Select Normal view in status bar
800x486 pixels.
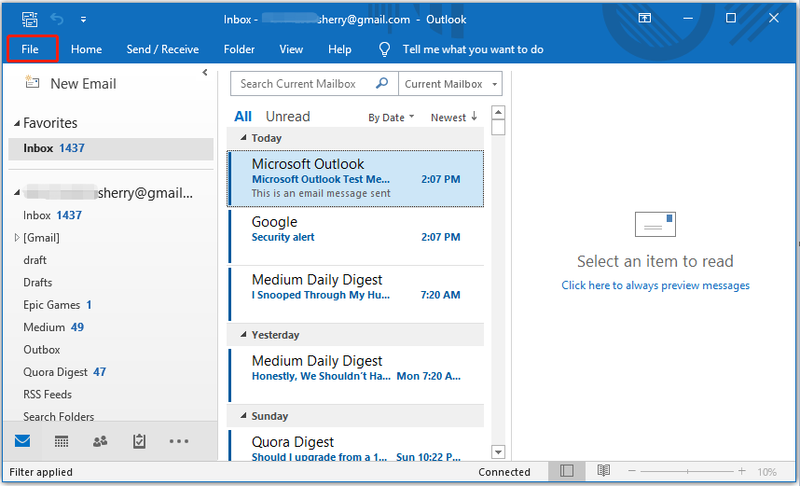(566, 471)
